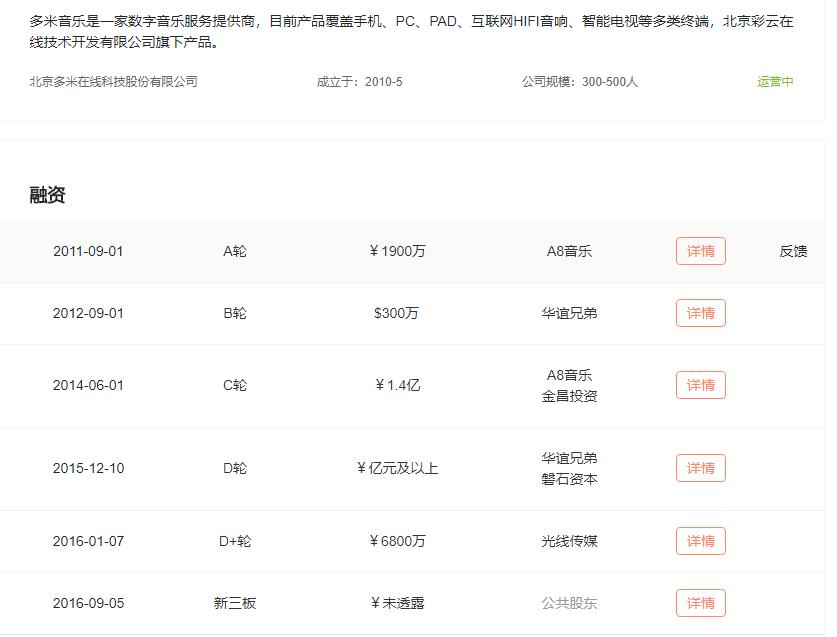This screenshot has height=637, width=837.
Task: Click the 公司规模 300-500人 text
Action: click(x=581, y=82)
